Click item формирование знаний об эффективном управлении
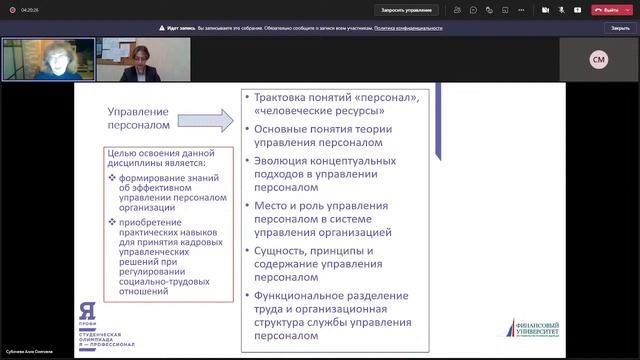 [173, 193]
